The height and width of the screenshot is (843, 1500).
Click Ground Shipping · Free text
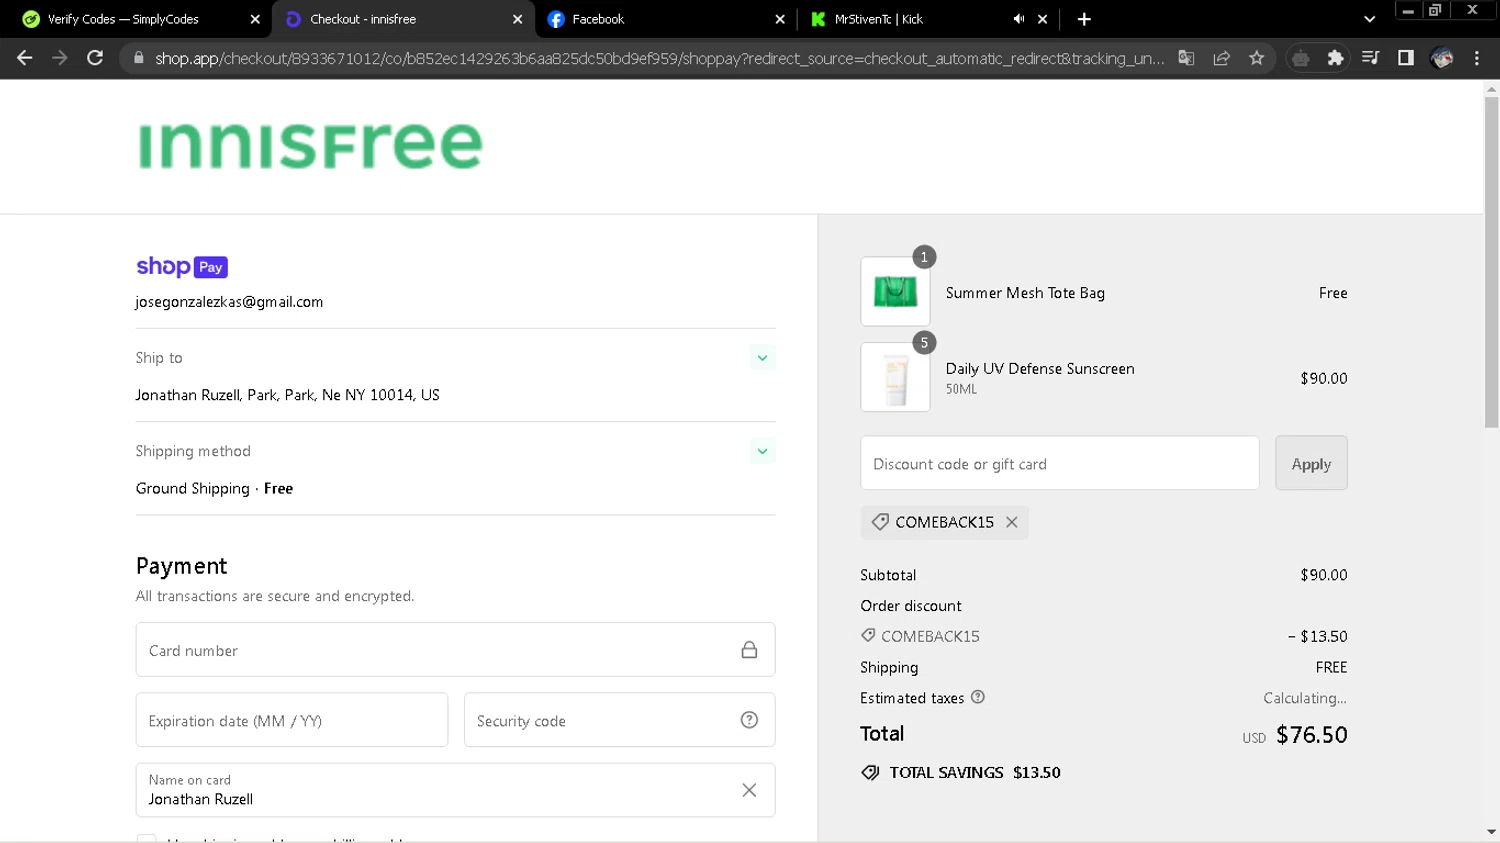pyautogui.click(x=214, y=488)
